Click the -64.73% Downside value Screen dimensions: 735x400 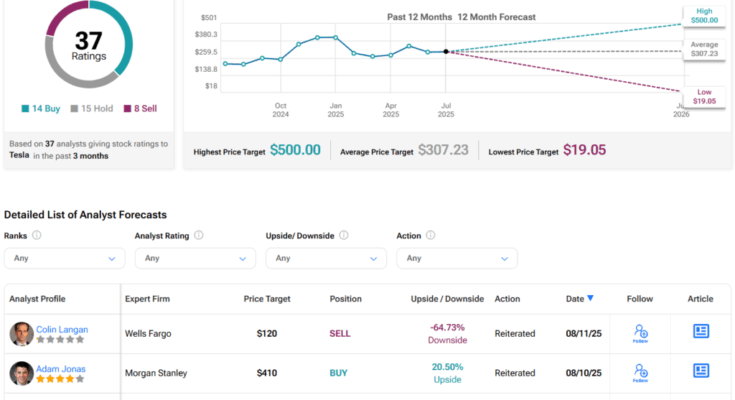coord(447,333)
